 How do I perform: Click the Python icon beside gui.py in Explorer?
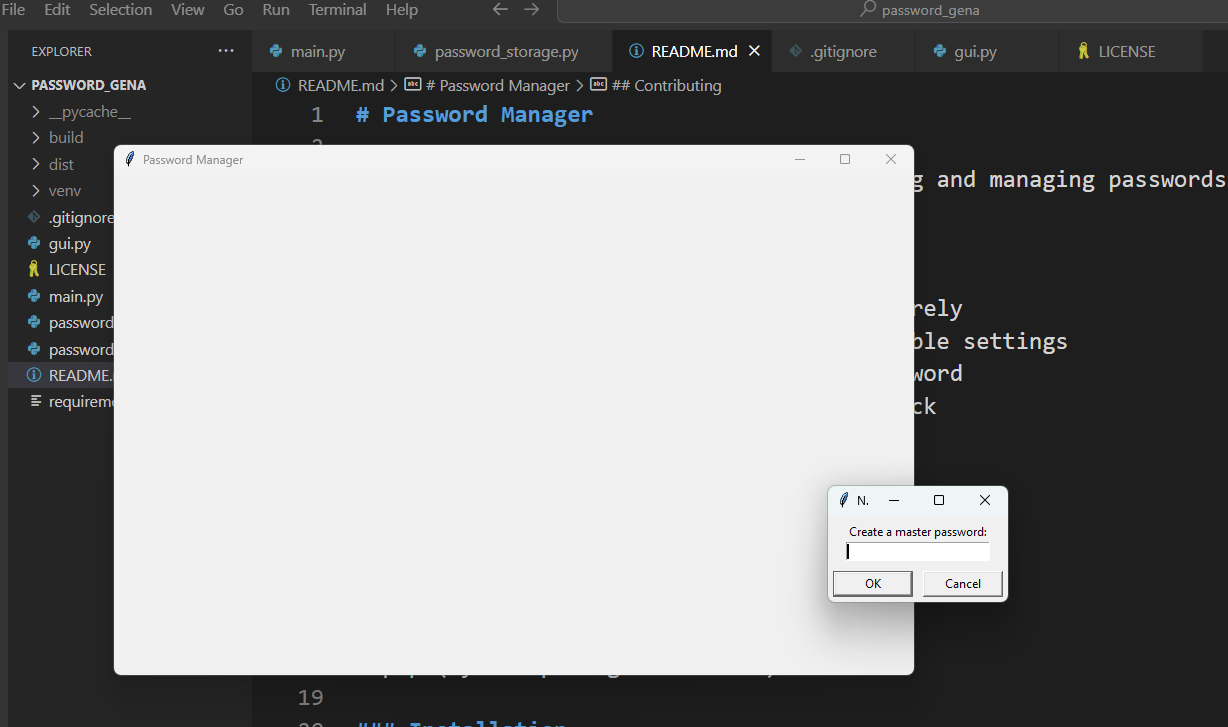(x=35, y=243)
